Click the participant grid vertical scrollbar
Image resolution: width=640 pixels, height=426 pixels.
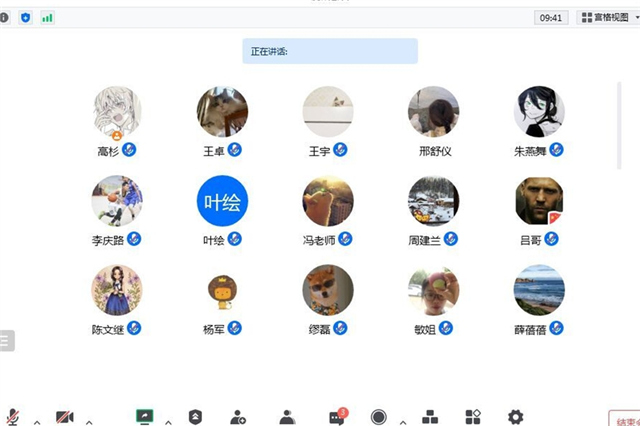click(621, 125)
